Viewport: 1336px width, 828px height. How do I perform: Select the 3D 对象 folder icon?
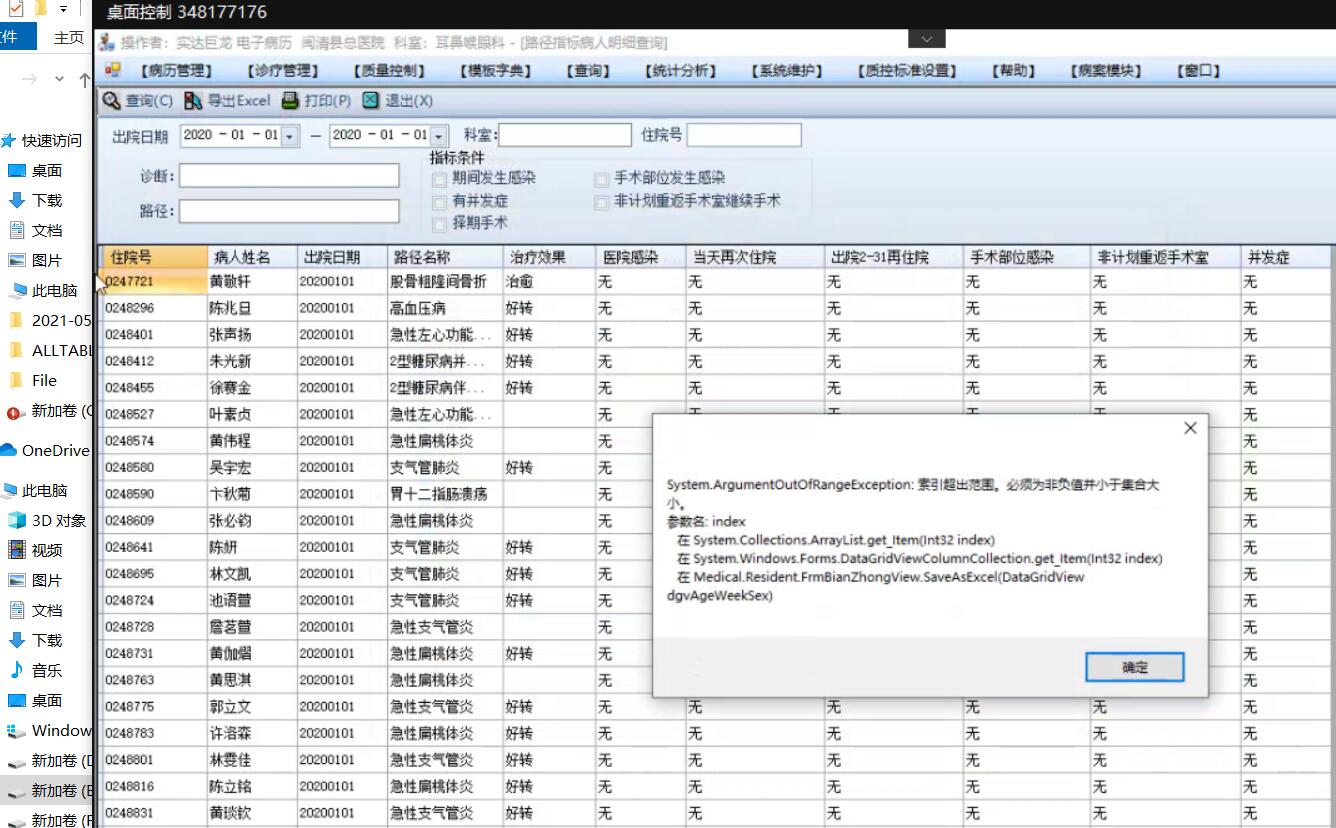click(16, 520)
